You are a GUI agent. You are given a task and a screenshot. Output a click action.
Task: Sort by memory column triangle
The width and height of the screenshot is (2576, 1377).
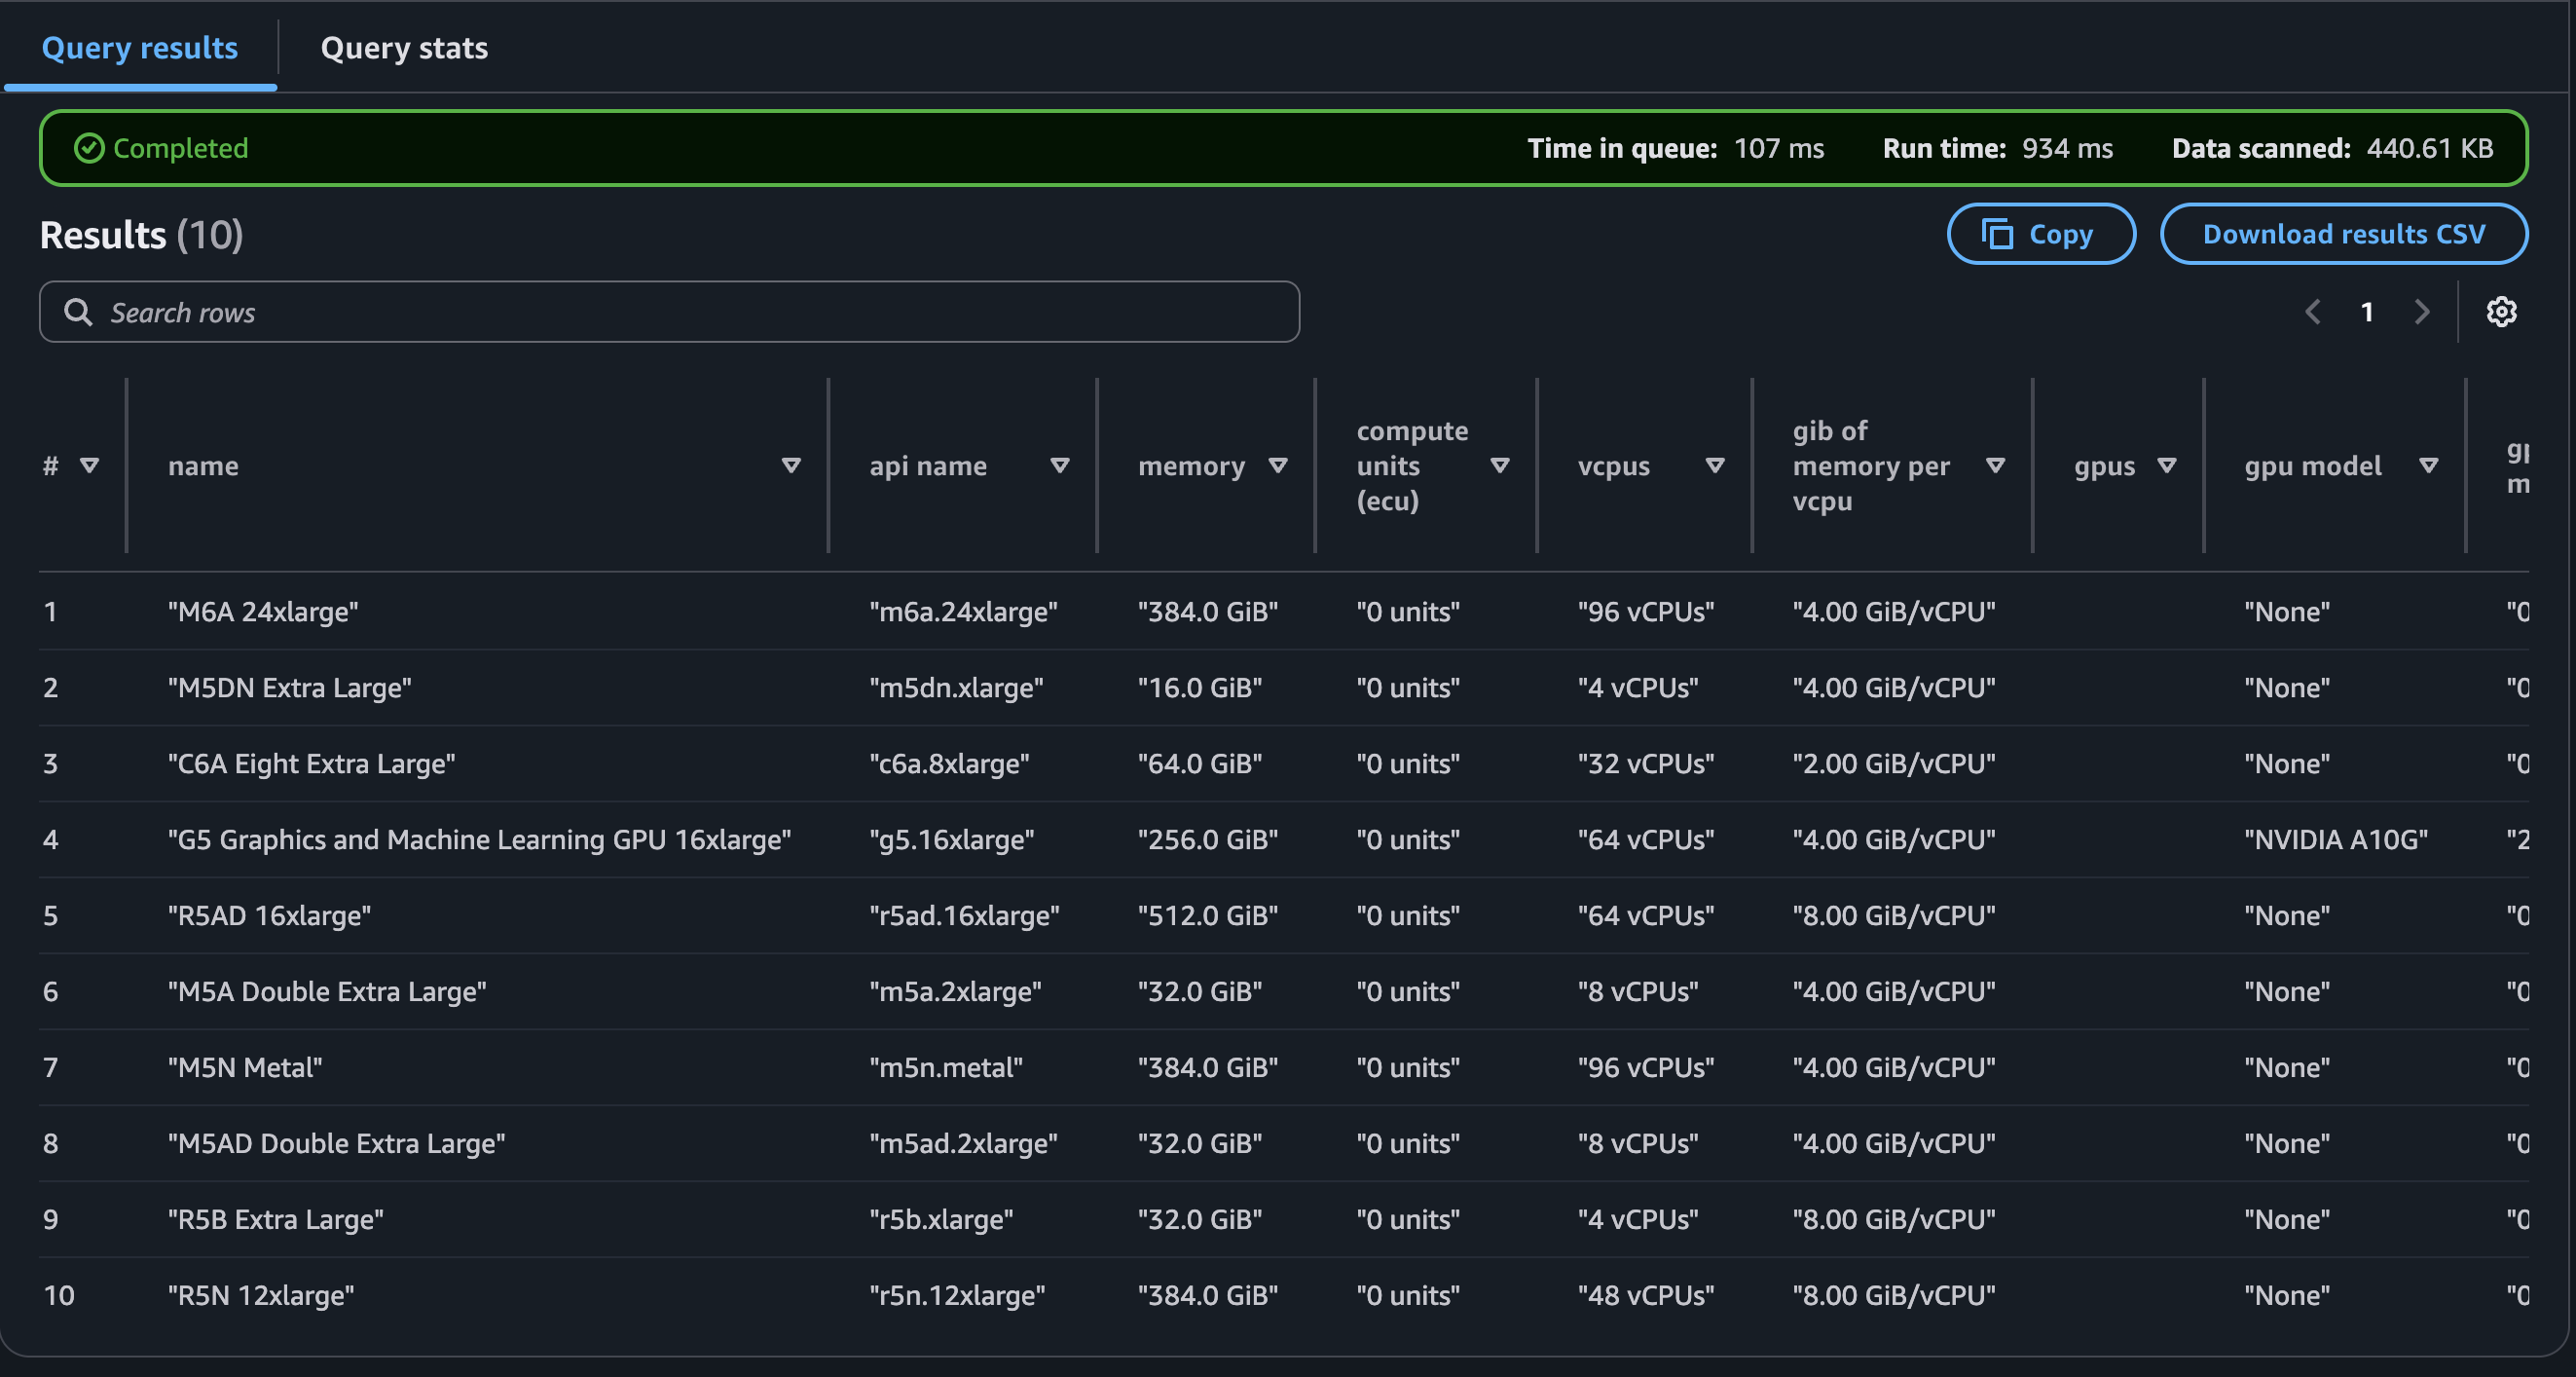(1277, 466)
